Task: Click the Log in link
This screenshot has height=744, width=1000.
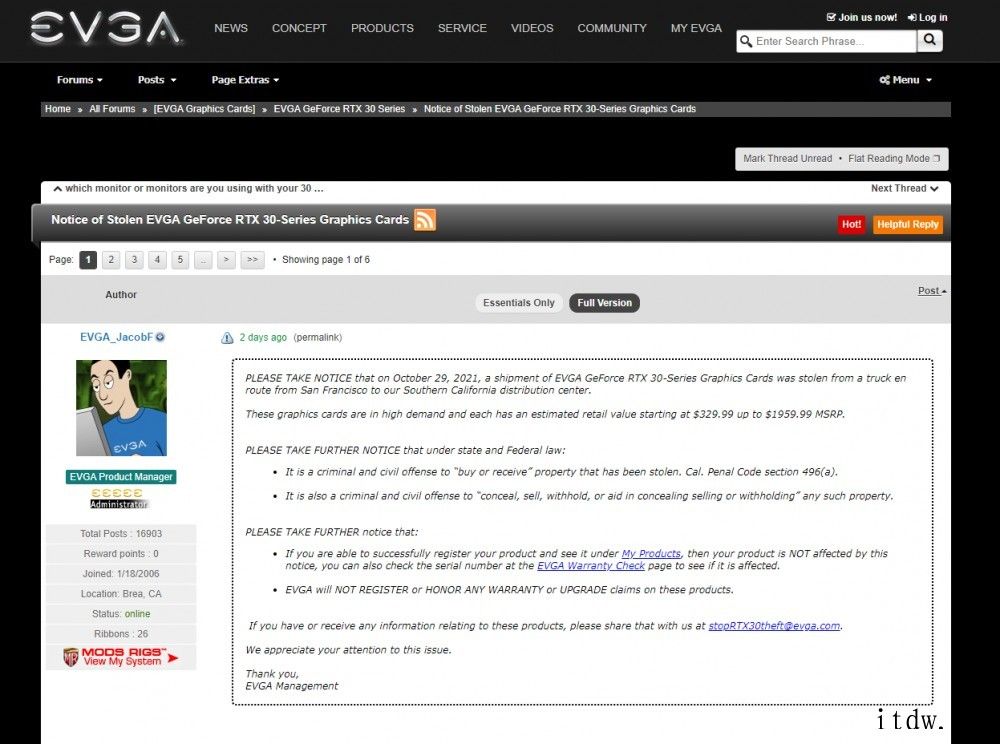Action: (x=928, y=17)
